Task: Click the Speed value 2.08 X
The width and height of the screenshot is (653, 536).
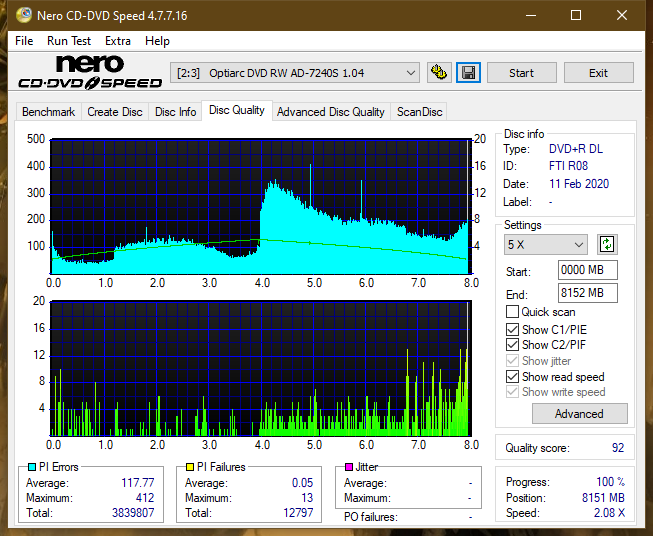Action: tap(609, 513)
